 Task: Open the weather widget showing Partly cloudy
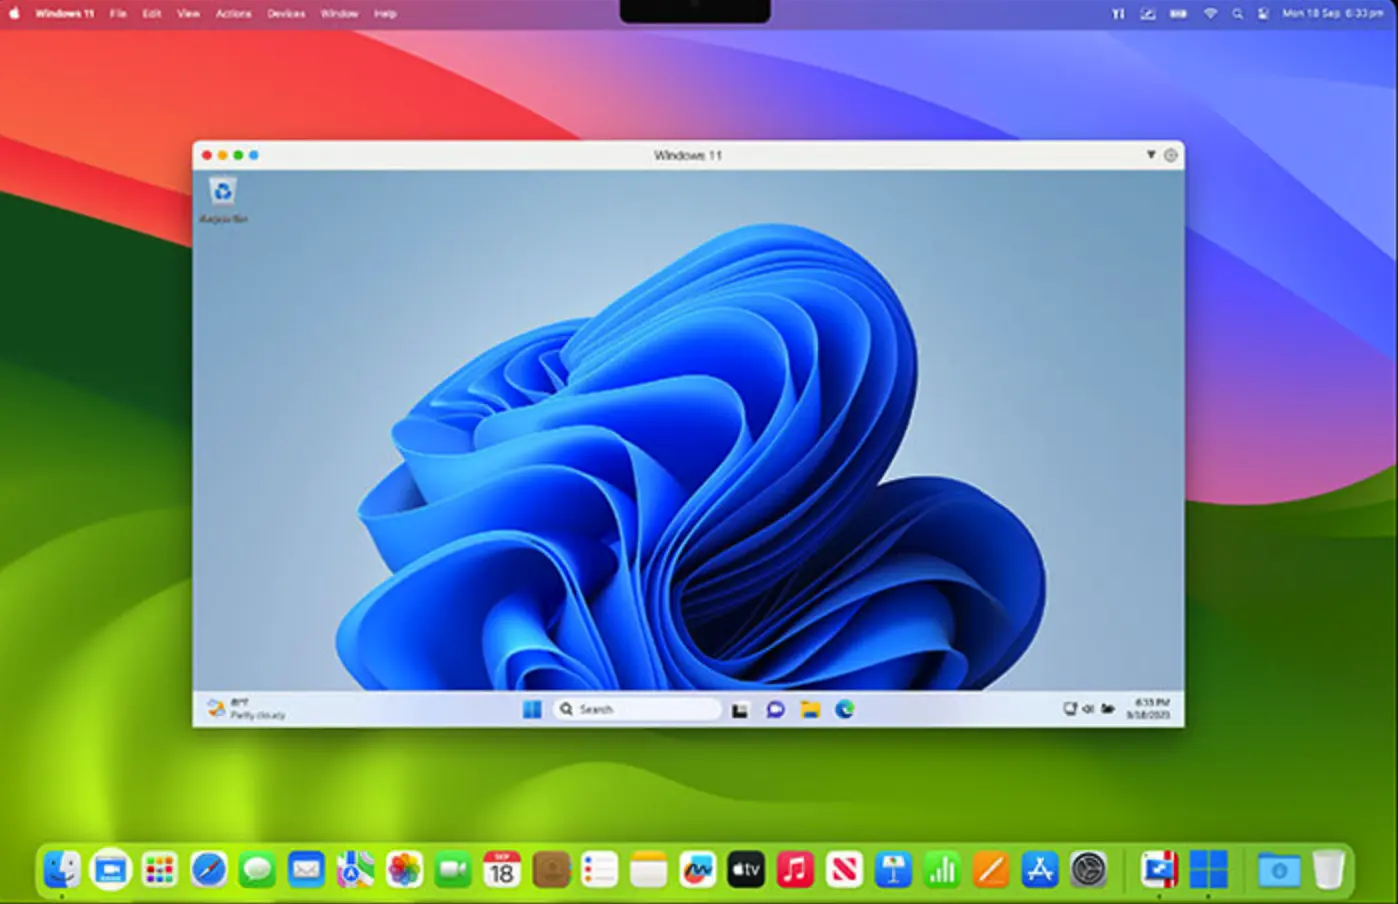tap(246, 709)
